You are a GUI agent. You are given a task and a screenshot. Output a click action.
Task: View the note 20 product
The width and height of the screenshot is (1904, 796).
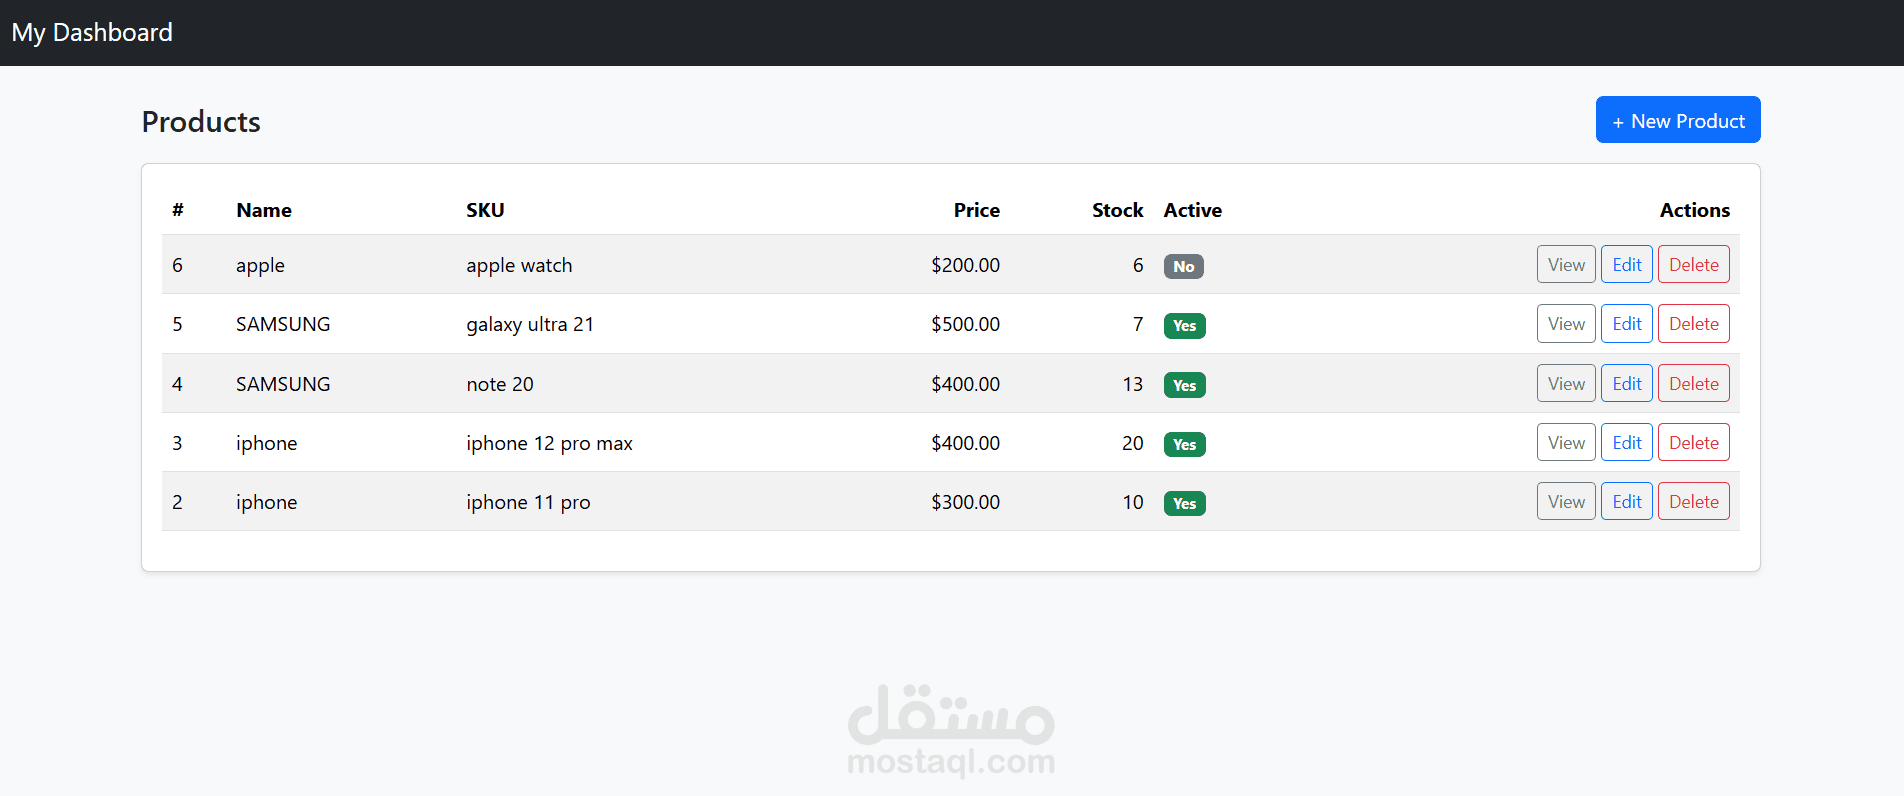1566,384
